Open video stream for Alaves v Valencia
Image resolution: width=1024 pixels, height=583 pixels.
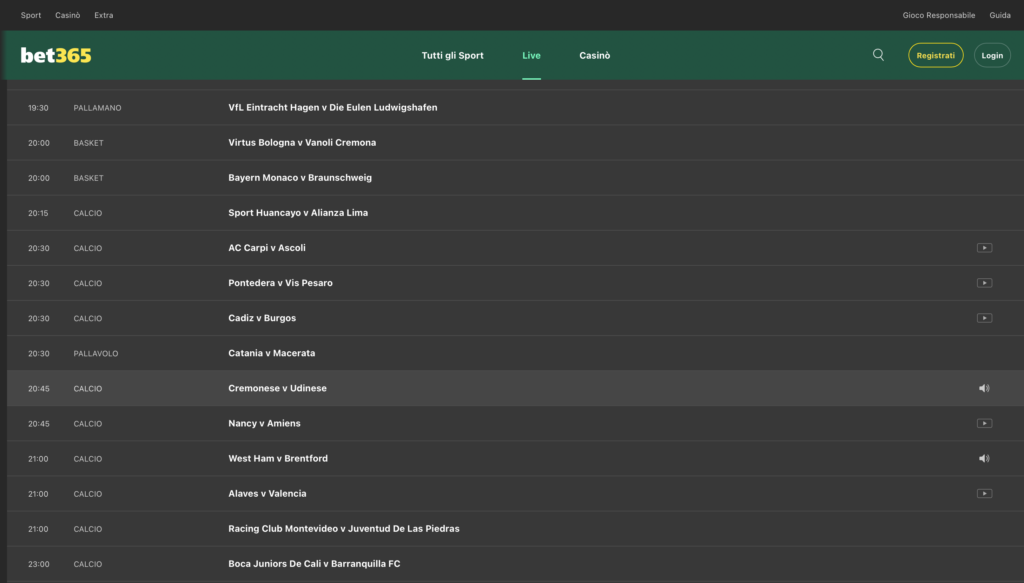point(984,493)
